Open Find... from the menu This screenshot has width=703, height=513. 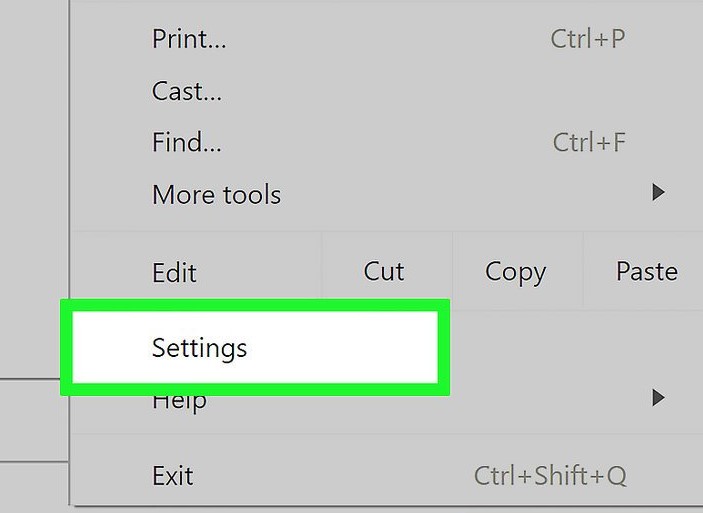tap(187, 143)
